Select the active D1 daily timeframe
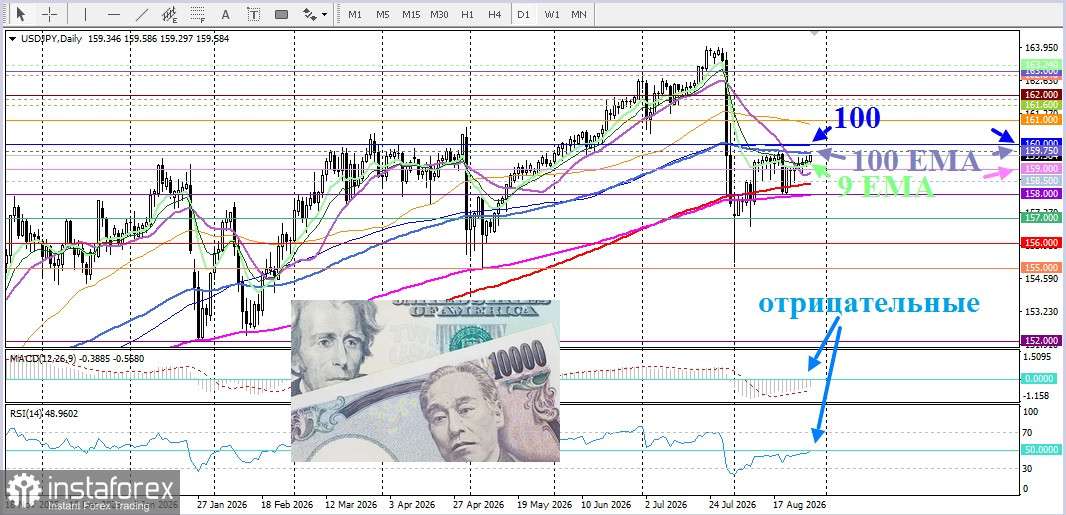This screenshot has height=515, width=1066. point(523,14)
